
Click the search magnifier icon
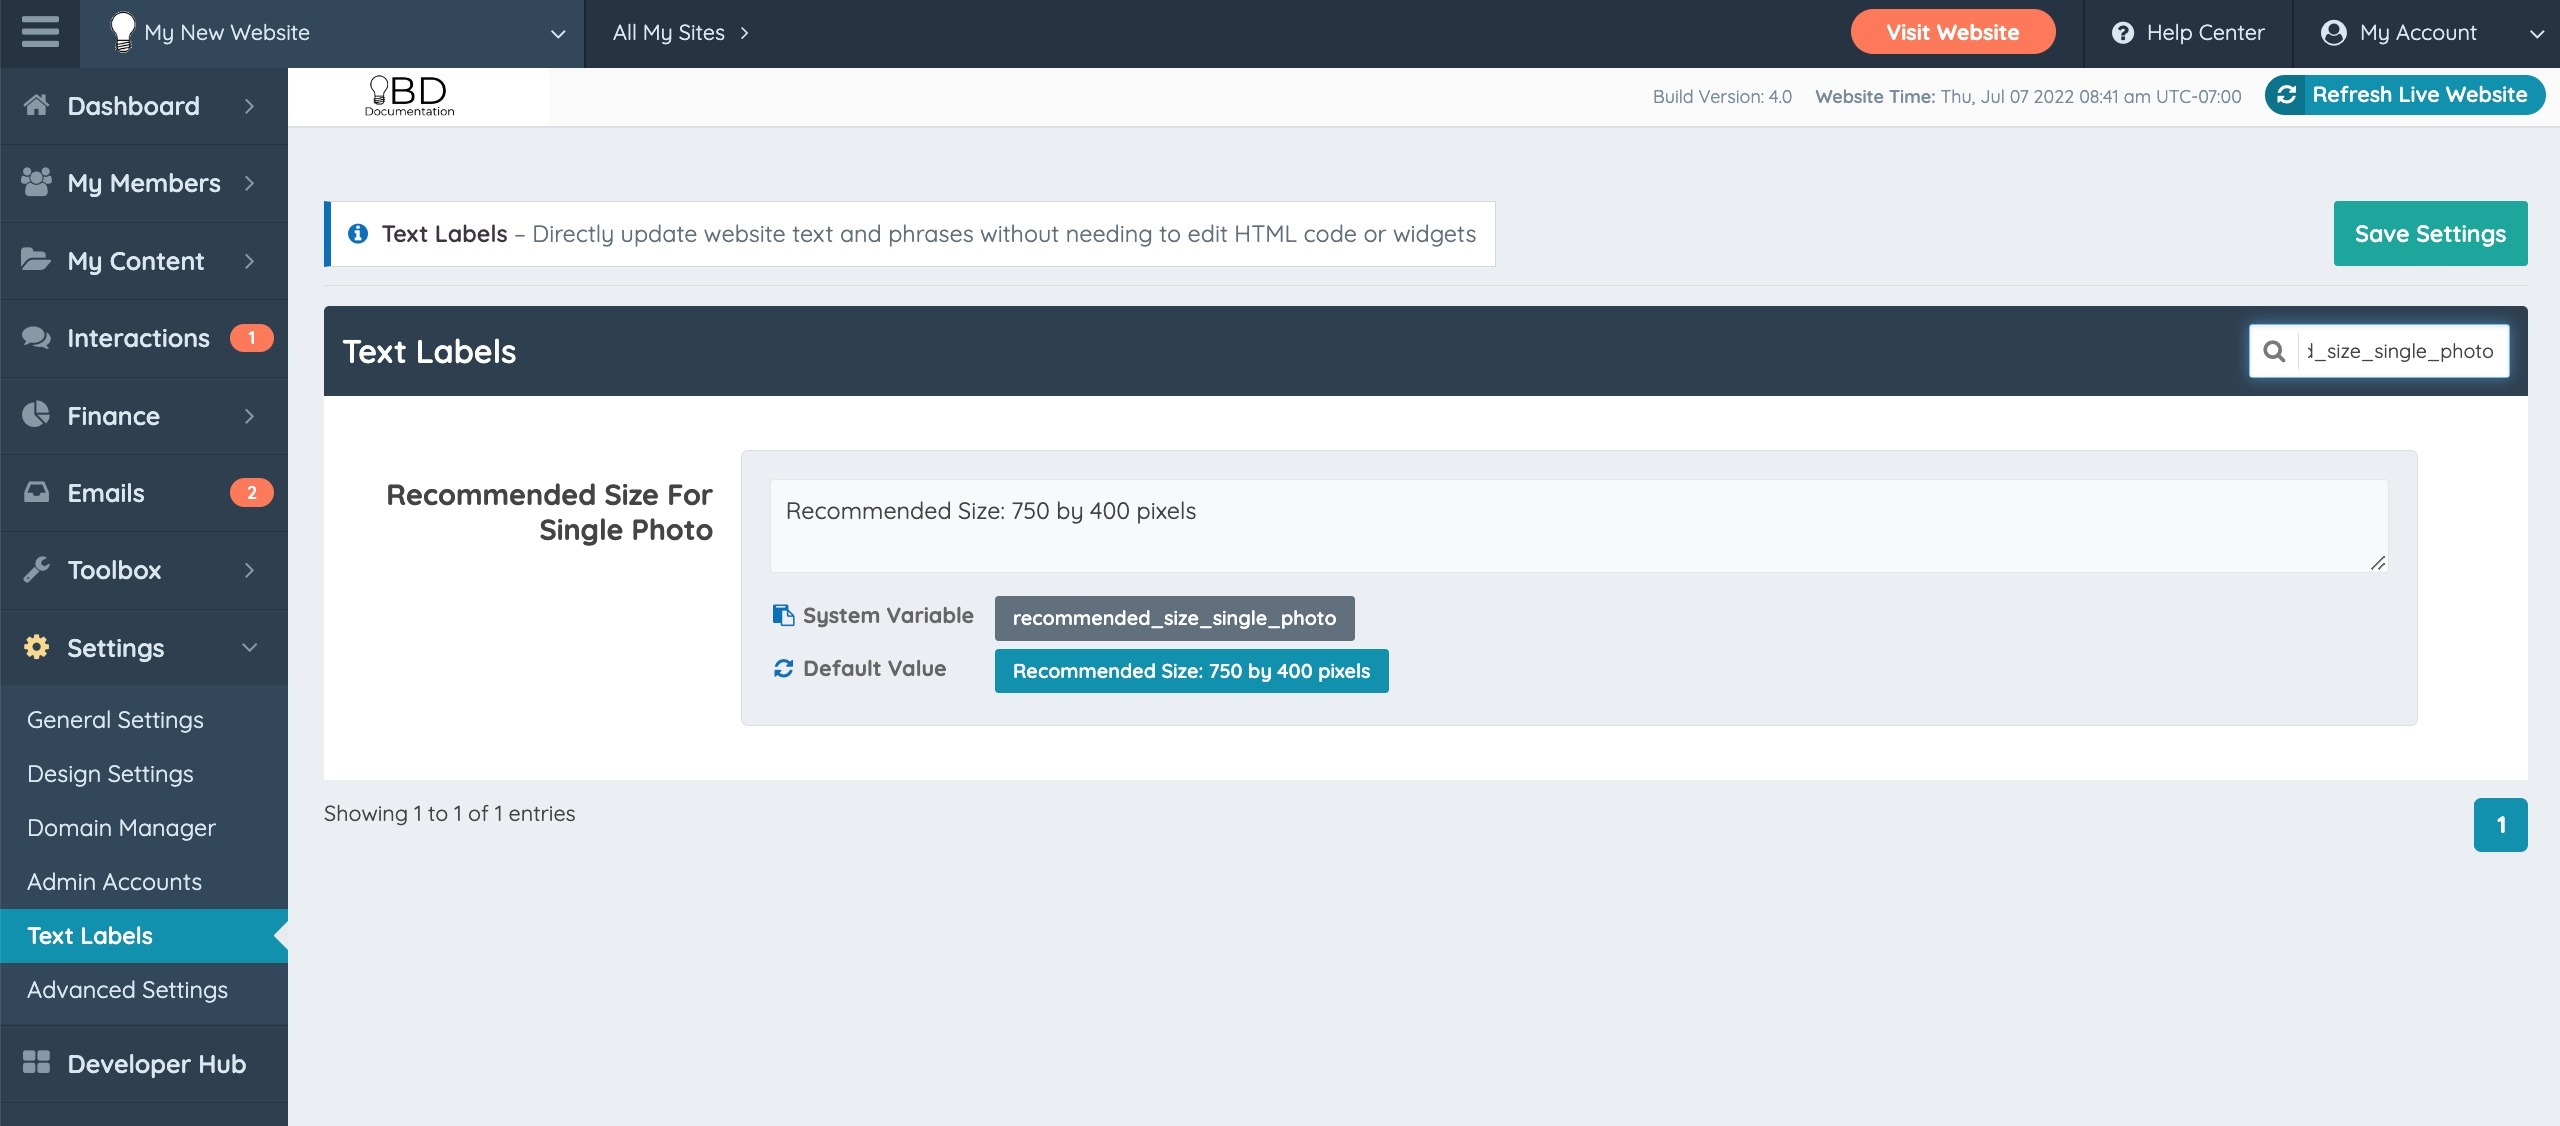pos(2274,351)
